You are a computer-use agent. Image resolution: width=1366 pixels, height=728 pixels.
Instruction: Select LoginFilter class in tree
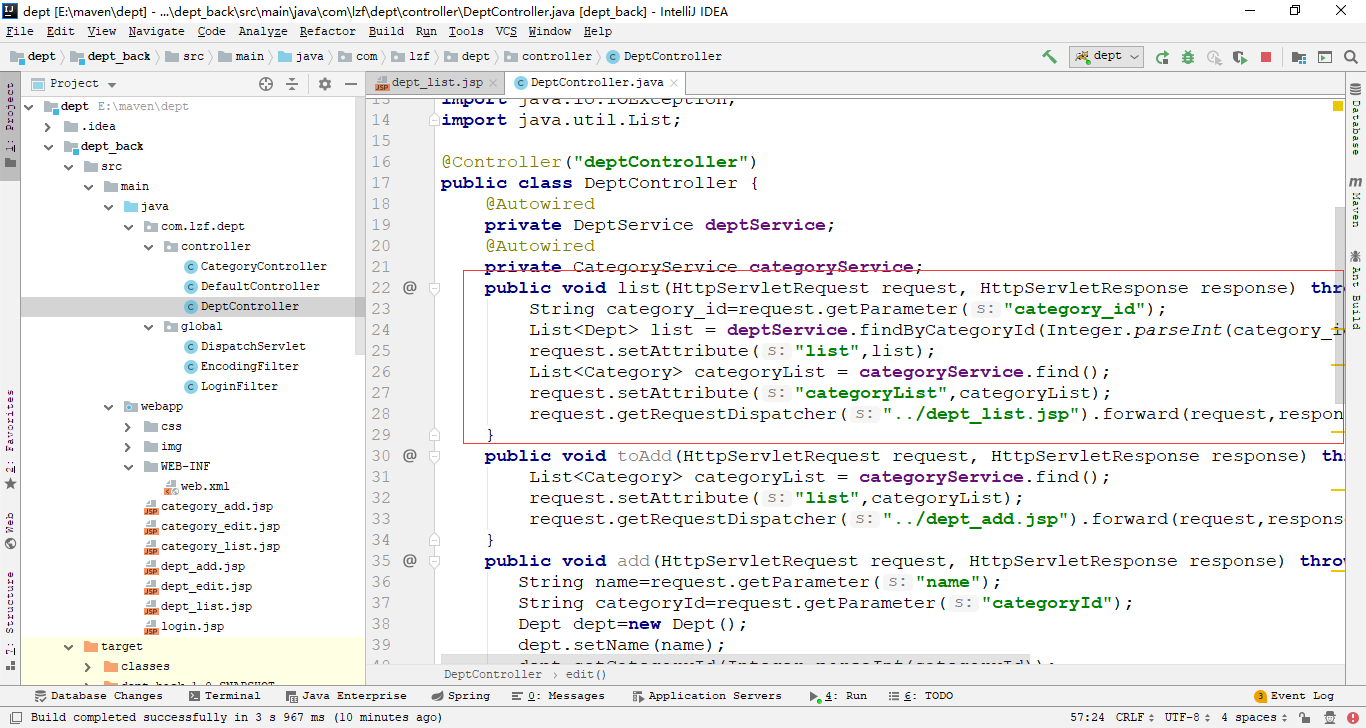point(231,386)
